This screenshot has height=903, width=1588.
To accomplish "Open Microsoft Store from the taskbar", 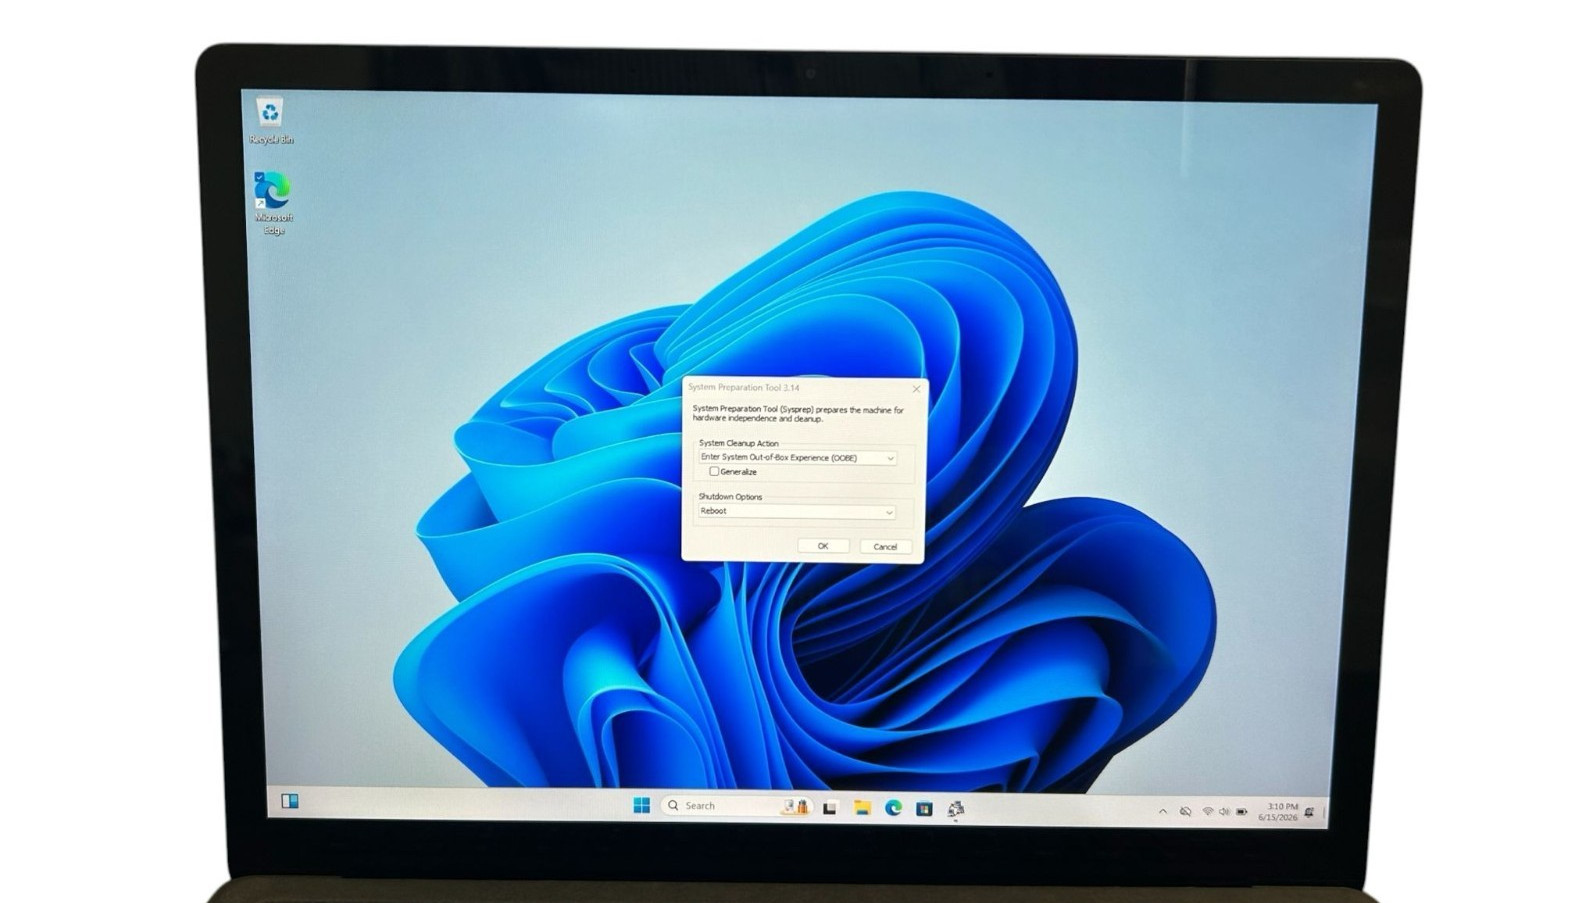I will 924,809.
